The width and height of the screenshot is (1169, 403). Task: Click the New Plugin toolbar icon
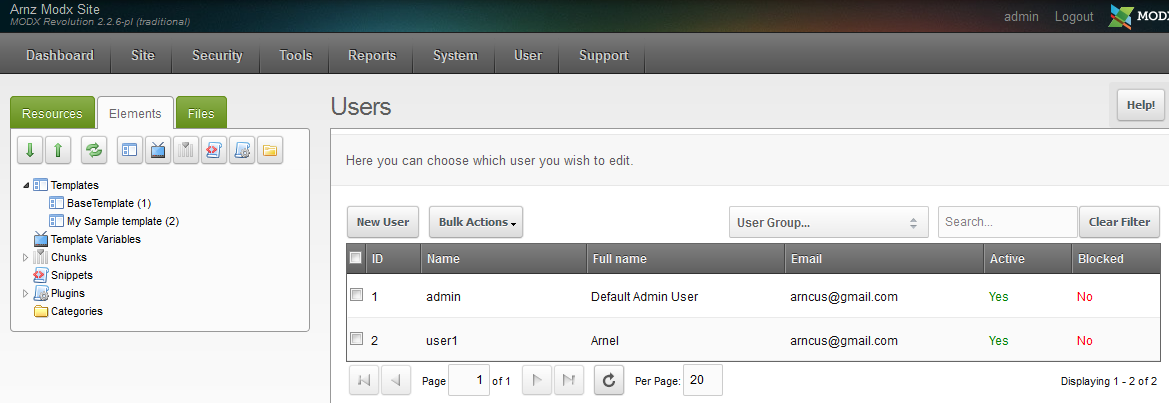pyautogui.click(x=241, y=151)
